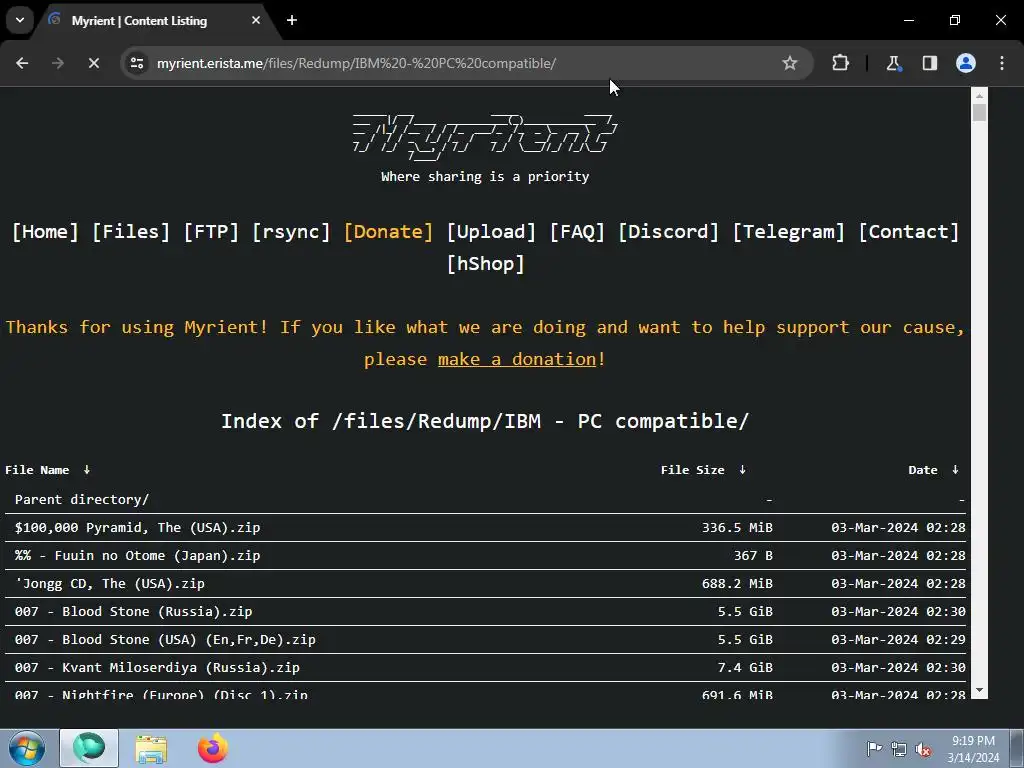Image resolution: width=1024 pixels, height=768 pixels.
Task: Toggle the browser side panel
Action: point(929,63)
